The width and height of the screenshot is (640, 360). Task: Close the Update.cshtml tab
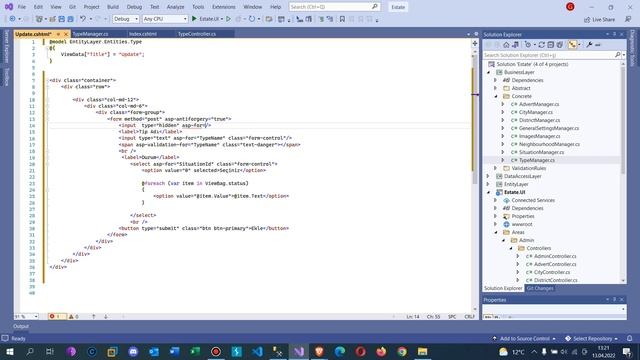[66, 34]
